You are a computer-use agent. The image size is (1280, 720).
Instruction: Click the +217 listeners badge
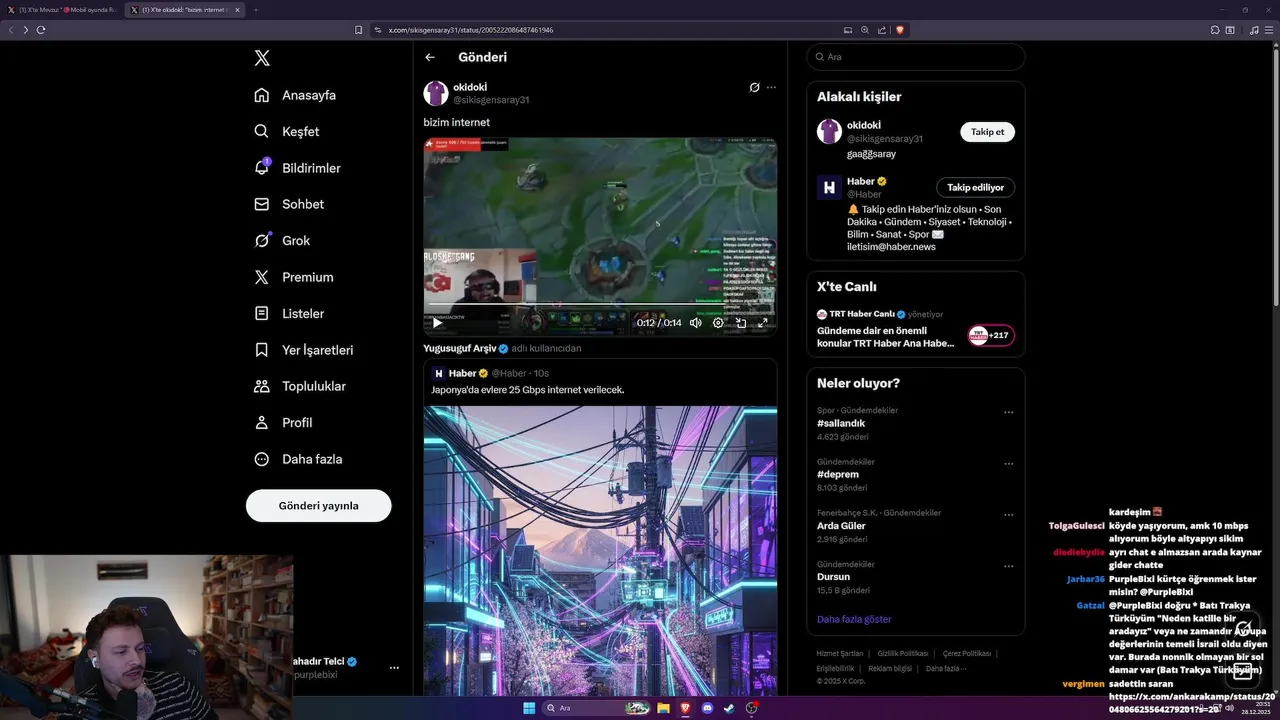click(x=991, y=336)
